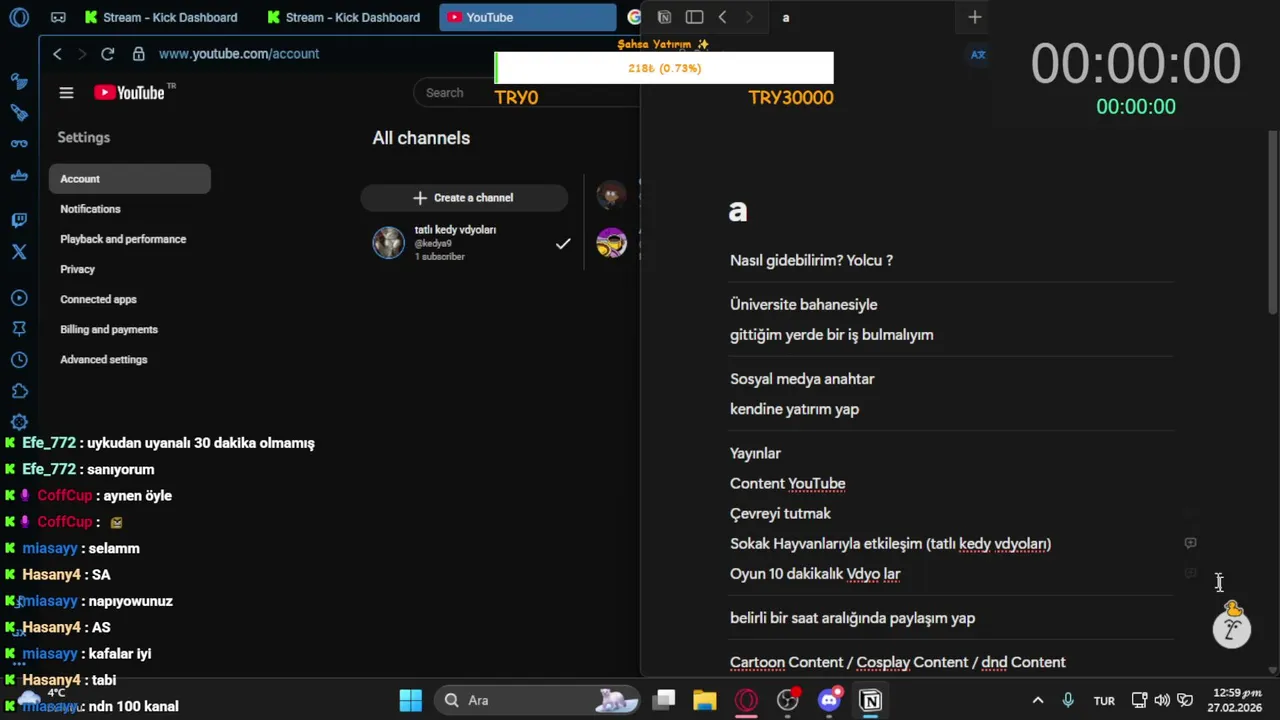Open Task View on the taskbar

664,700
